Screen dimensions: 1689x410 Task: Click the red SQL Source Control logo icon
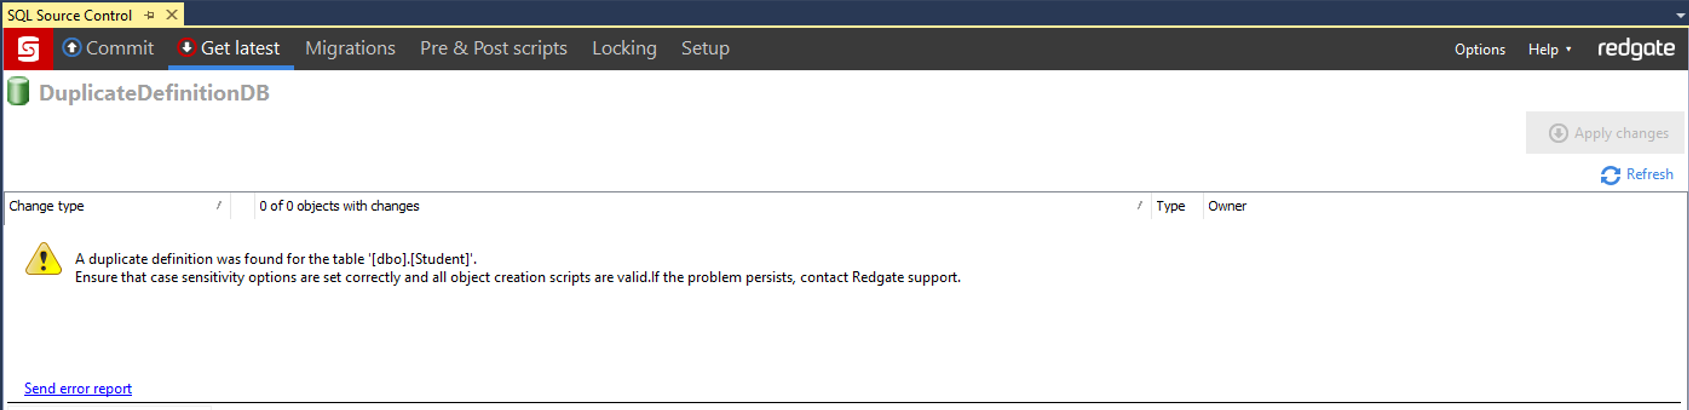pos(28,49)
